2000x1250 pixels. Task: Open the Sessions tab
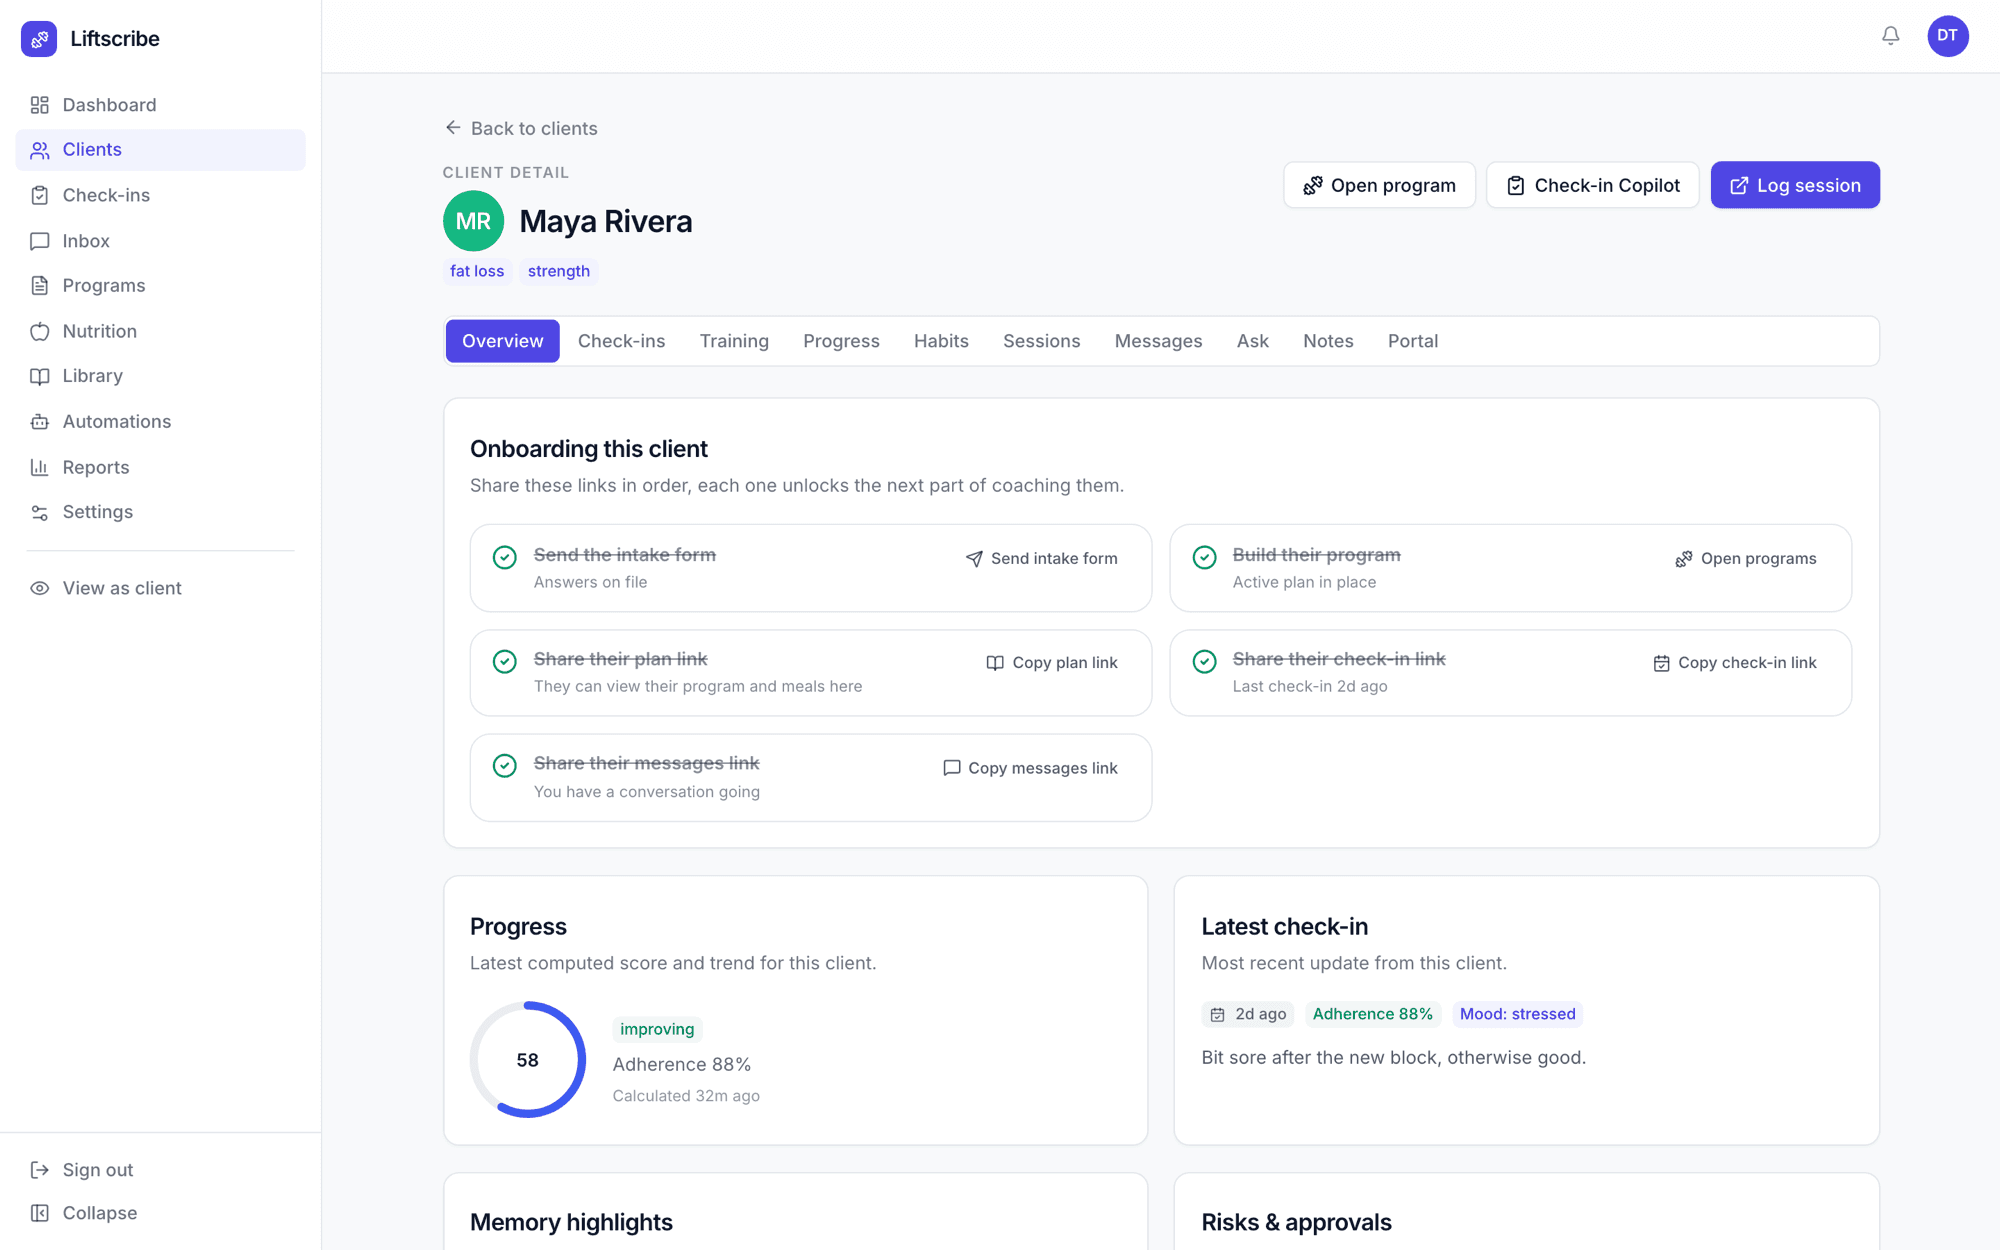[1041, 341]
